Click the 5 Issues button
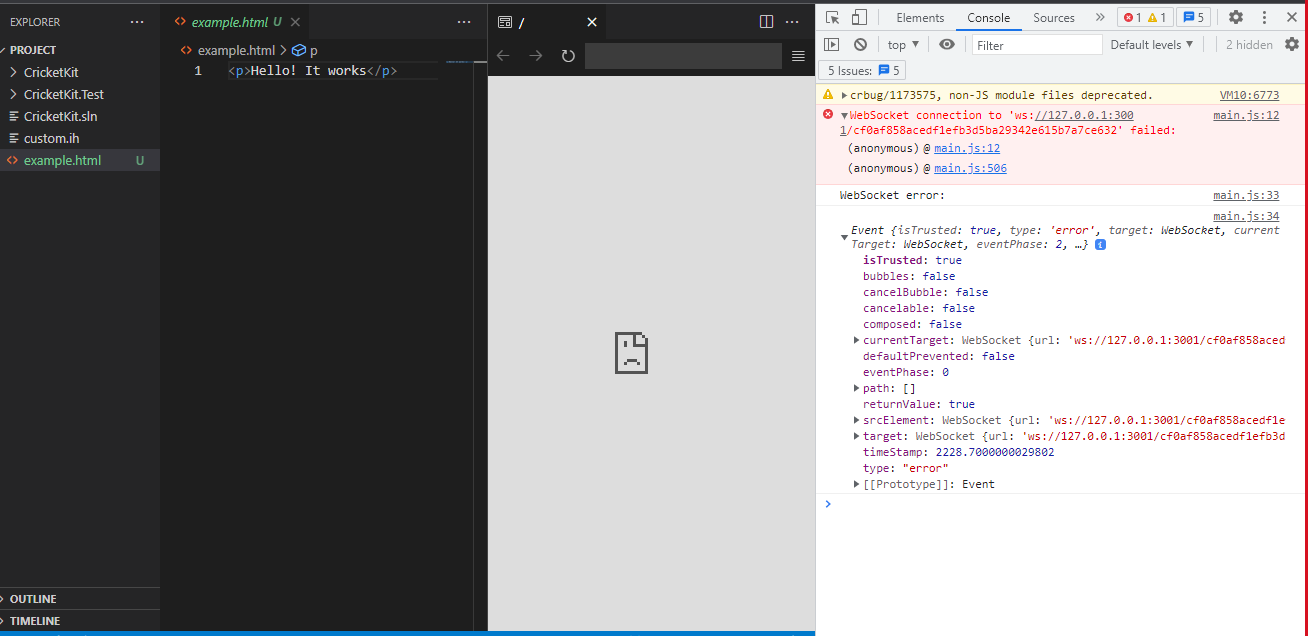 pos(861,70)
